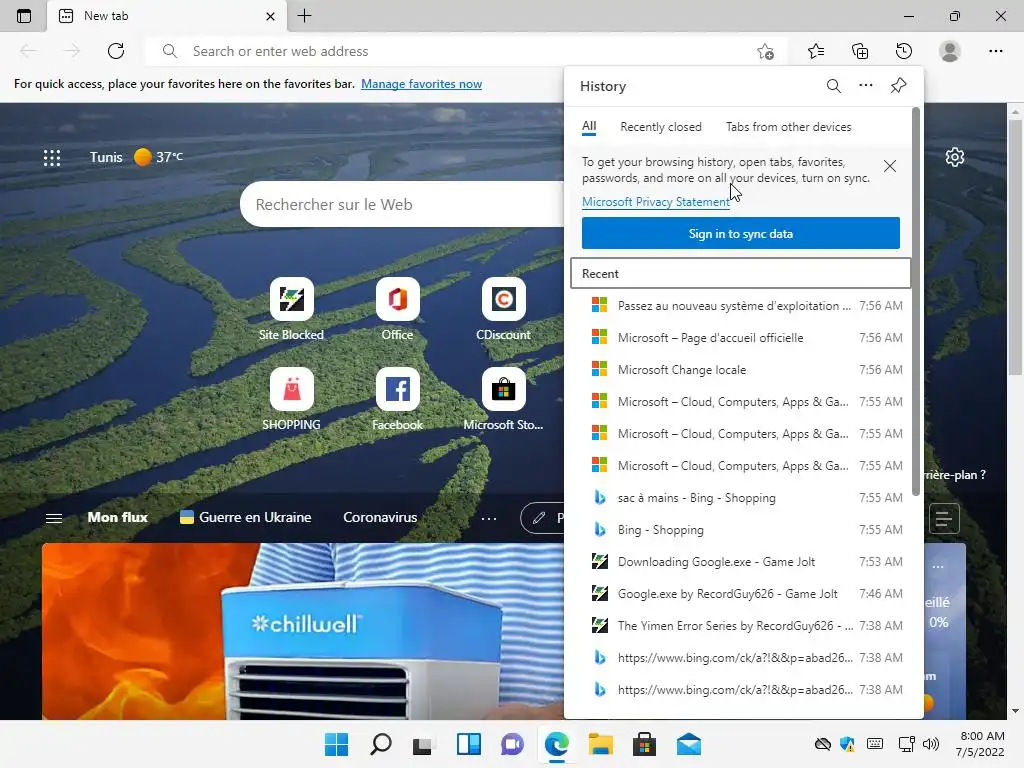
Task: Open sac à mains Bing Shopping entry
Action: (x=741, y=498)
